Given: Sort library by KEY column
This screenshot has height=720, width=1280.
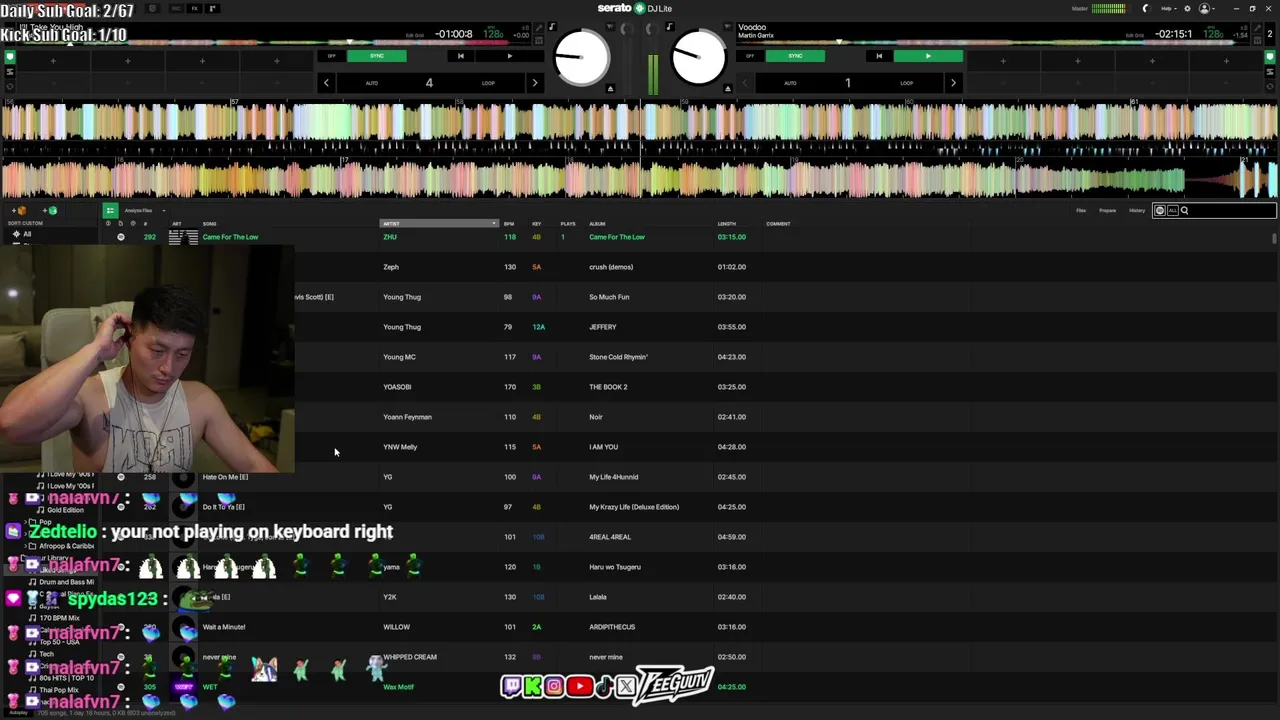Looking at the screenshot, I should point(537,224).
